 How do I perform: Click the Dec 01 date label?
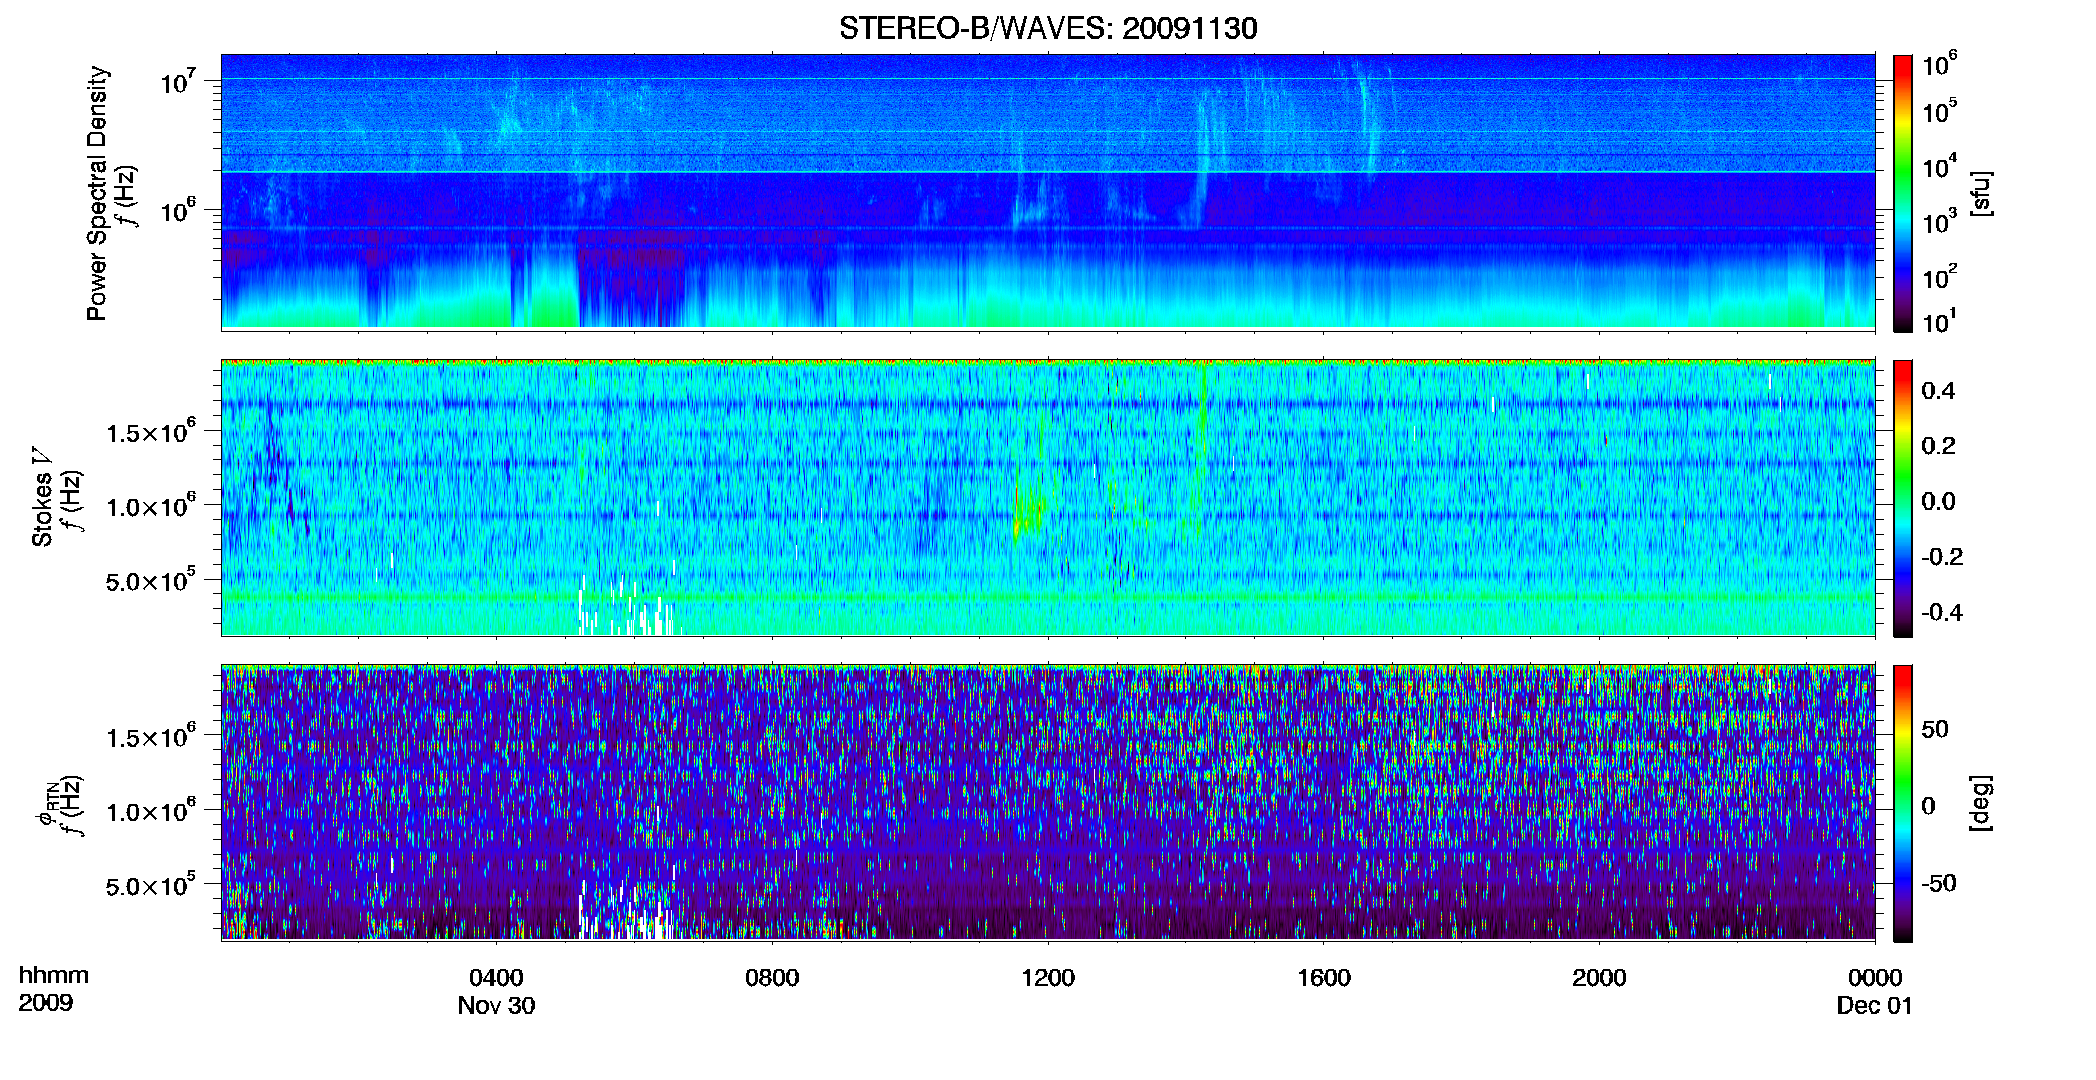[1875, 1005]
